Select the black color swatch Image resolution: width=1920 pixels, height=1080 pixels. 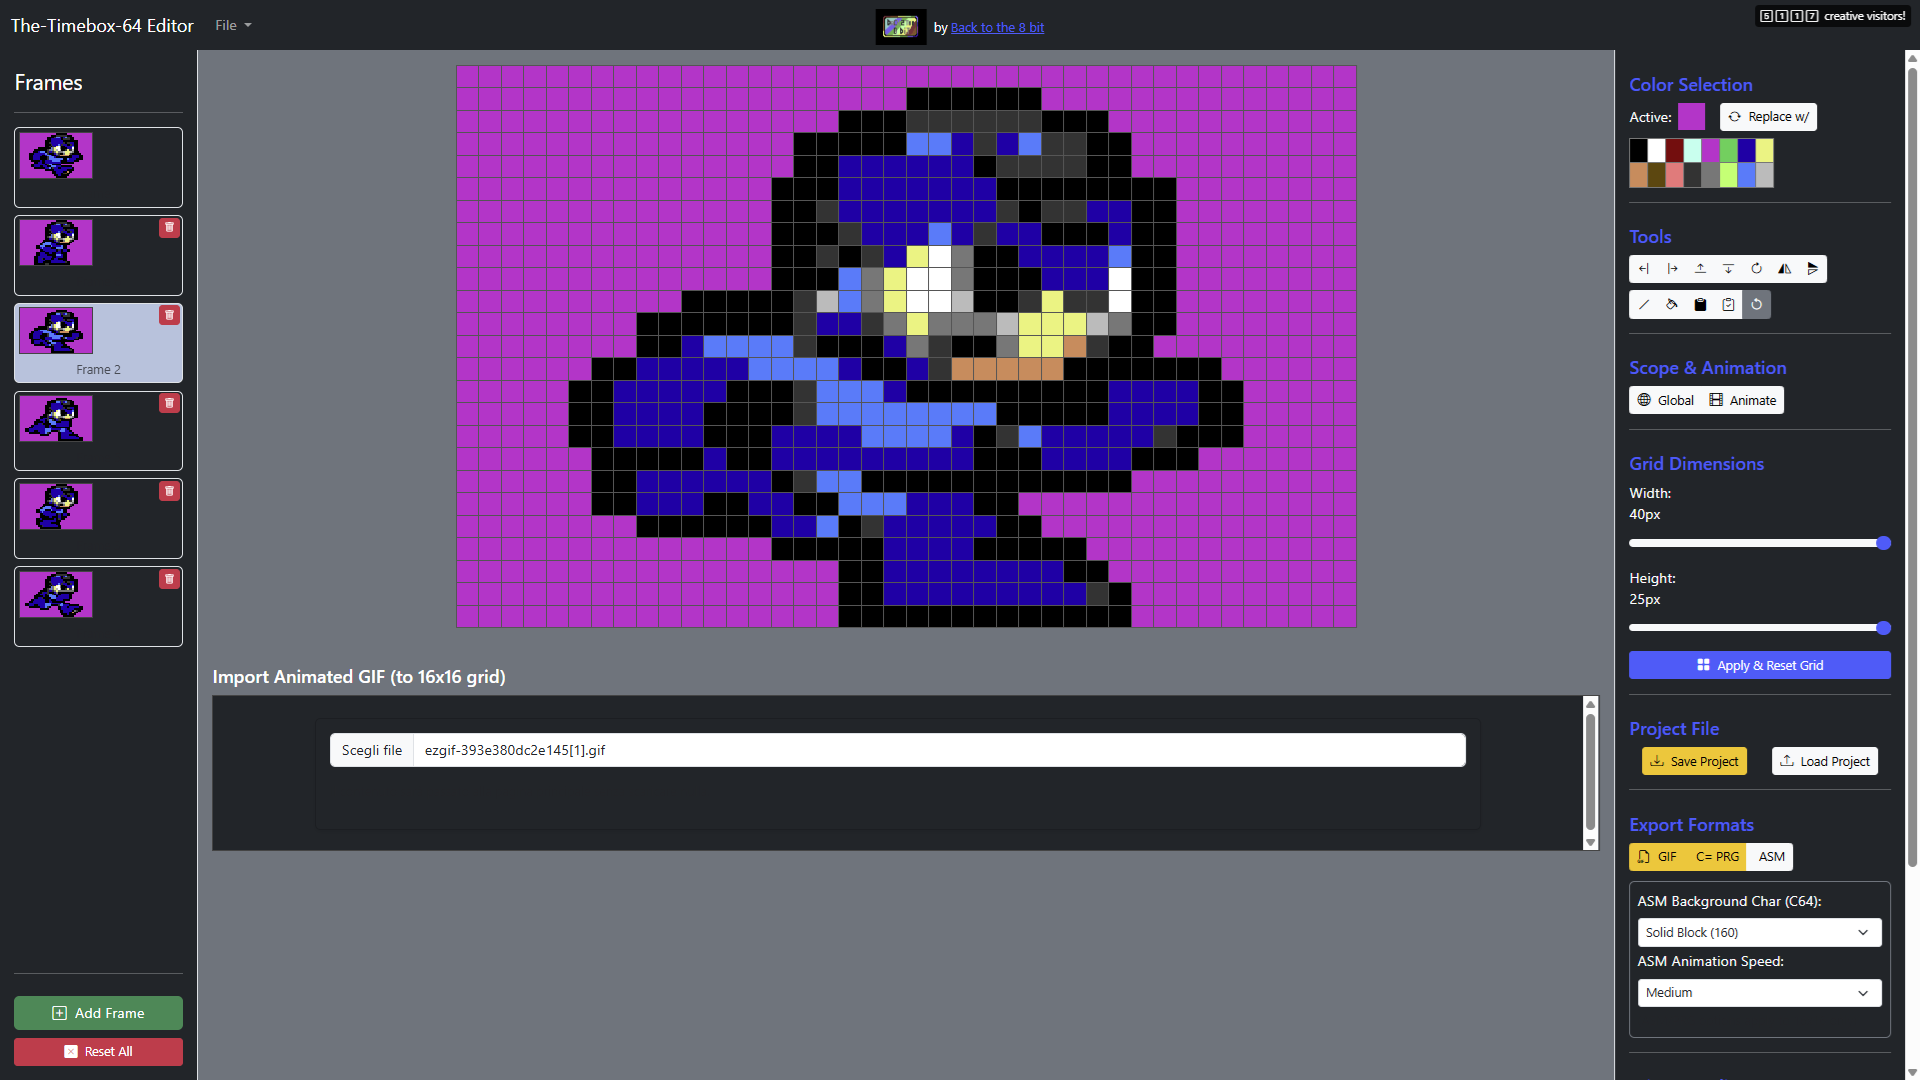tap(1637, 150)
